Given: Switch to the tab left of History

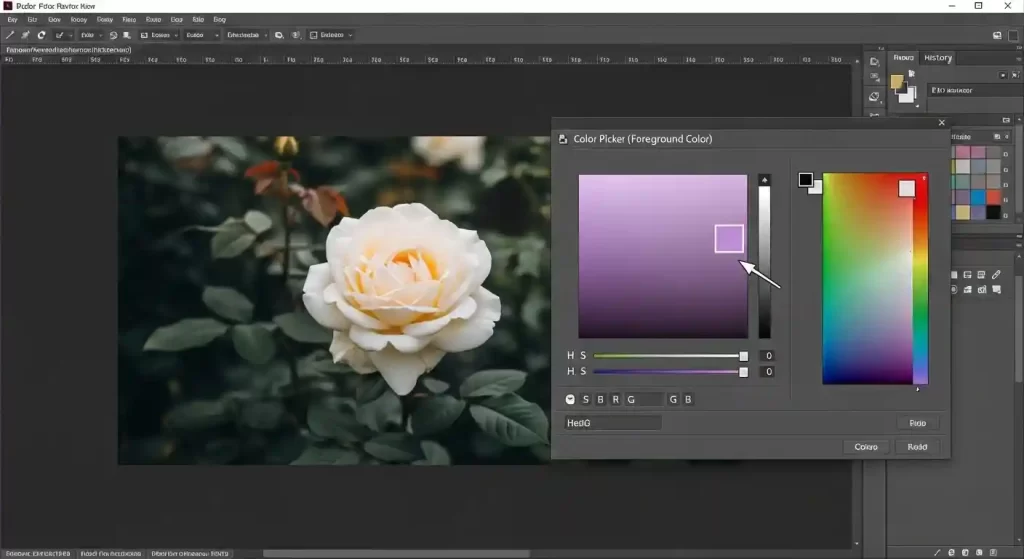Looking at the screenshot, I should pyautogui.click(x=903, y=58).
